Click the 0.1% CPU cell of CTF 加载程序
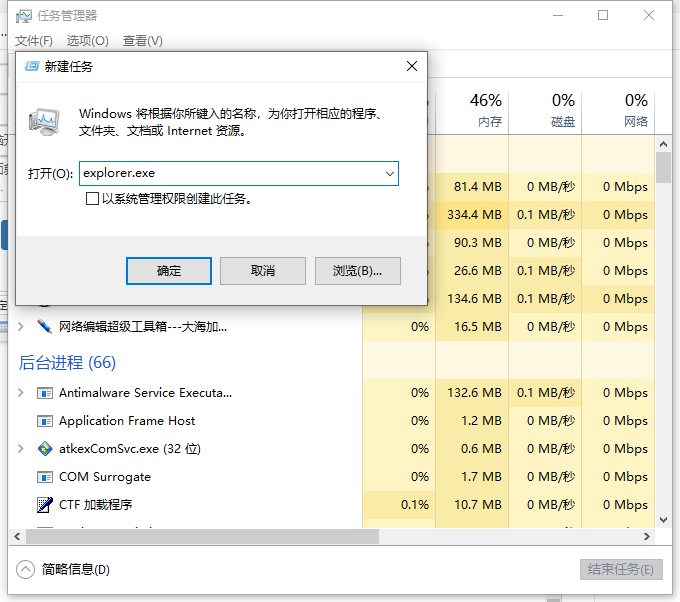This screenshot has height=602, width=680. [x=399, y=505]
